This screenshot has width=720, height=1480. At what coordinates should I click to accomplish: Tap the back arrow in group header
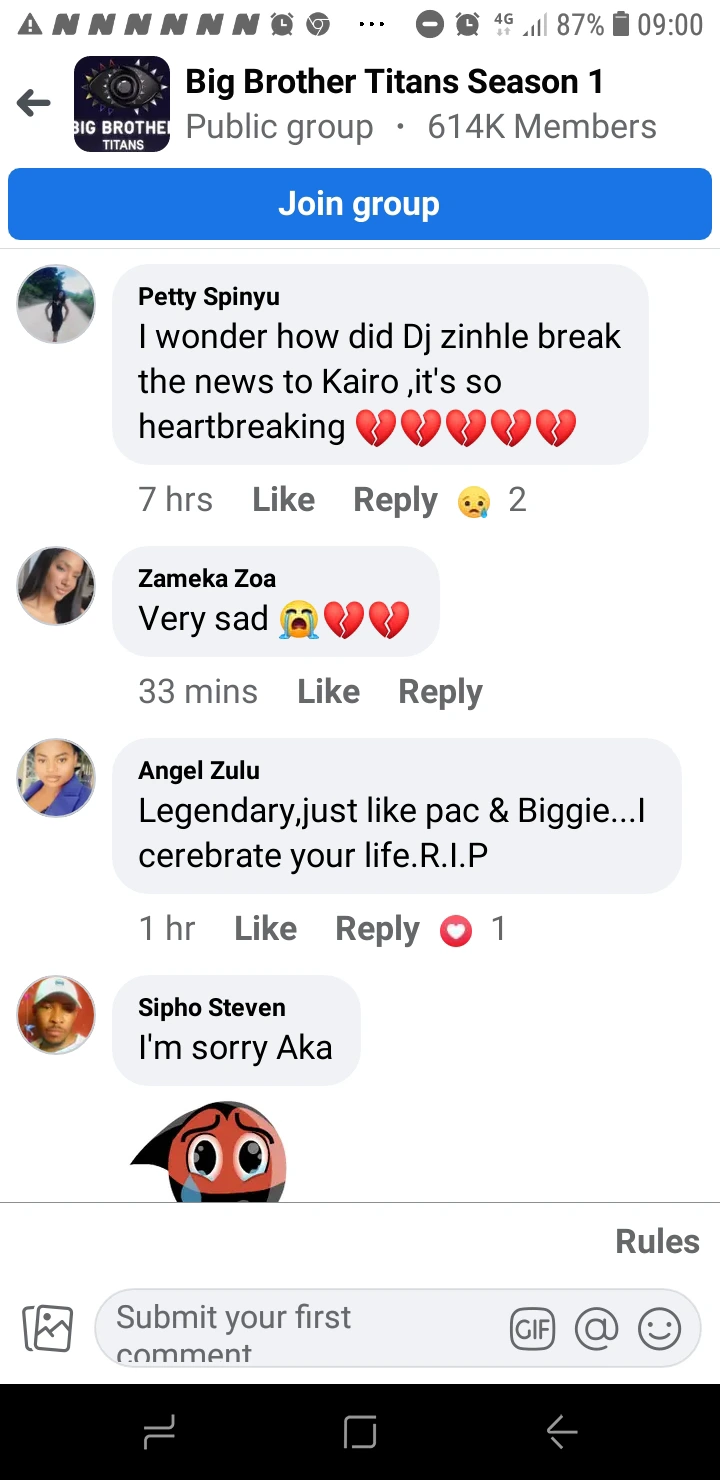point(34,103)
